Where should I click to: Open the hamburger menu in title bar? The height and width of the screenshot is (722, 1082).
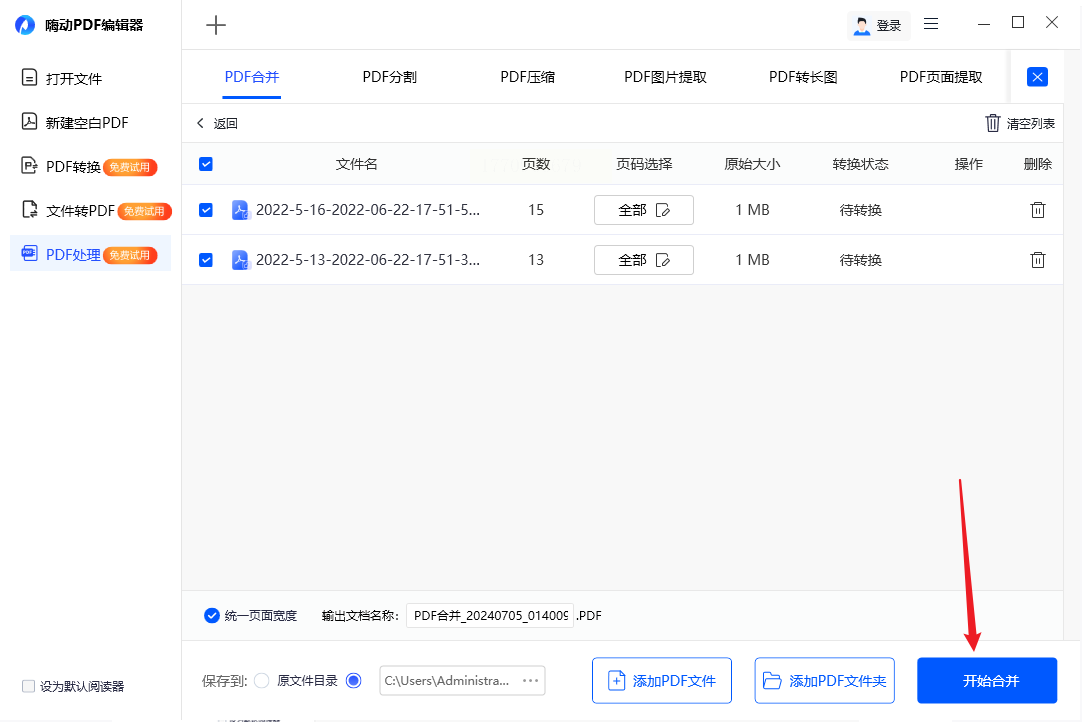[x=931, y=24]
